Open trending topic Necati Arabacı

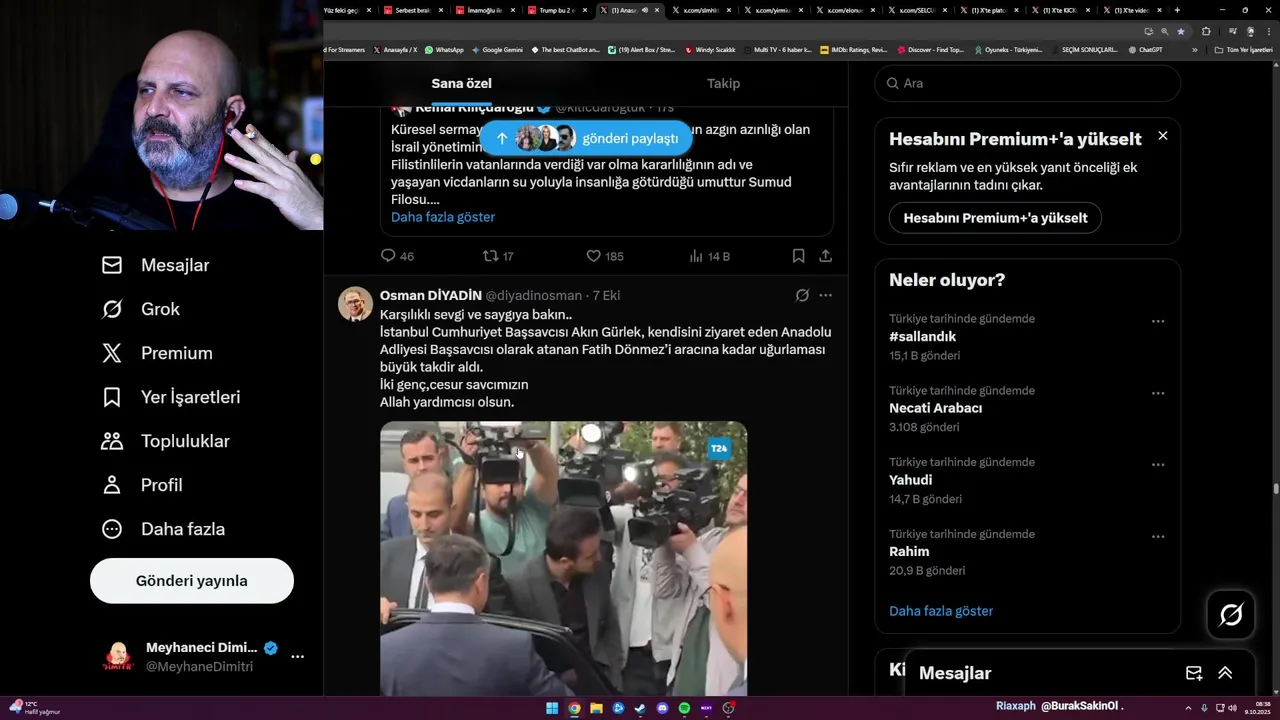tap(936, 408)
